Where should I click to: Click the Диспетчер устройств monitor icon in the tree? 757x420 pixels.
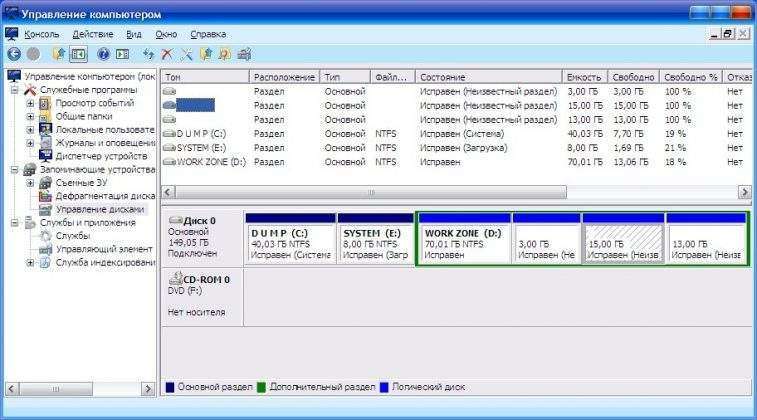pos(45,156)
